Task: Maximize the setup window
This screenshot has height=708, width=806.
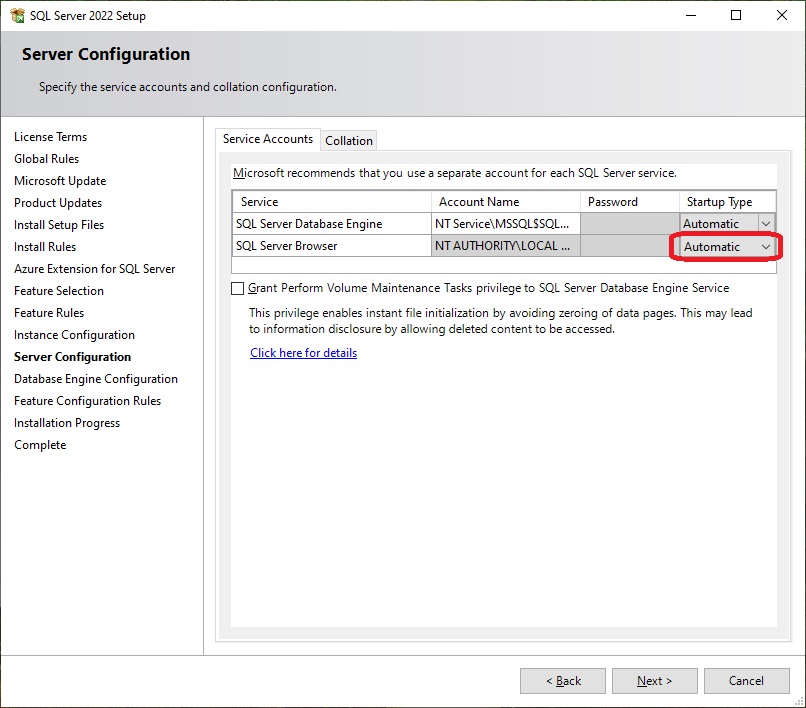Action: point(736,15)
